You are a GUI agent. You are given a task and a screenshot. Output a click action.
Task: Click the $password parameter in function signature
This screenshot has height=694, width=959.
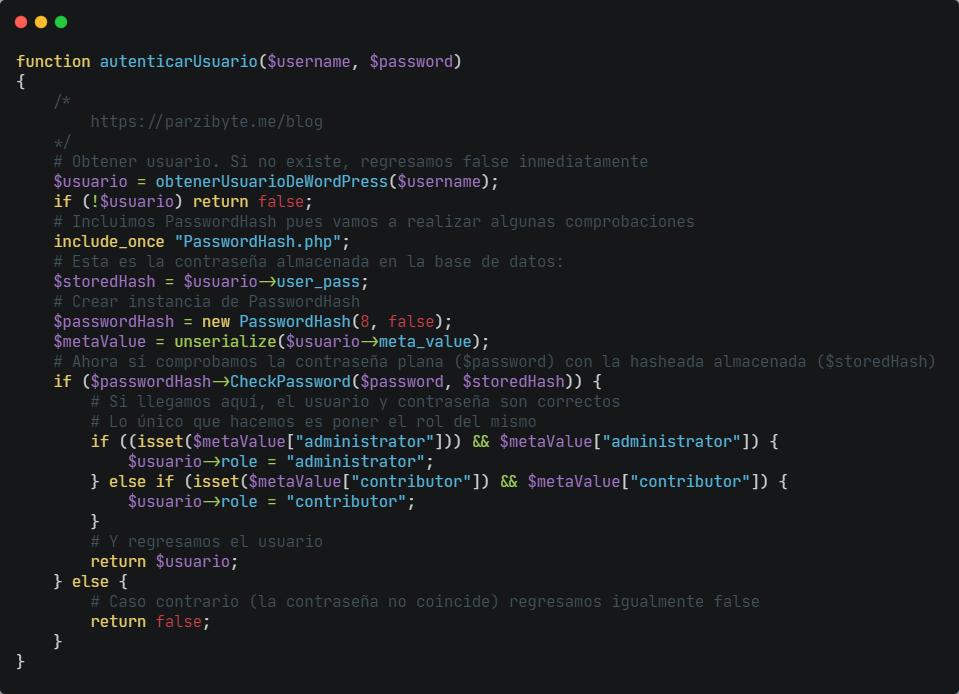point(411,61)
